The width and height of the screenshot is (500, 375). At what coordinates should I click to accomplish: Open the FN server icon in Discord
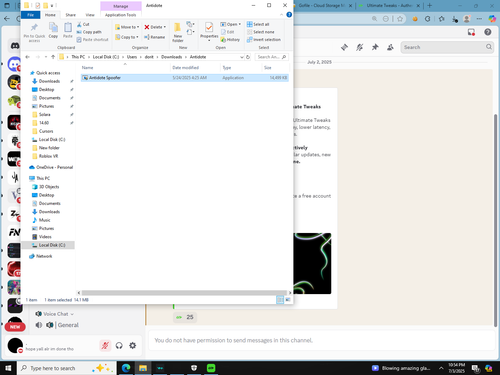pos(14,232)
